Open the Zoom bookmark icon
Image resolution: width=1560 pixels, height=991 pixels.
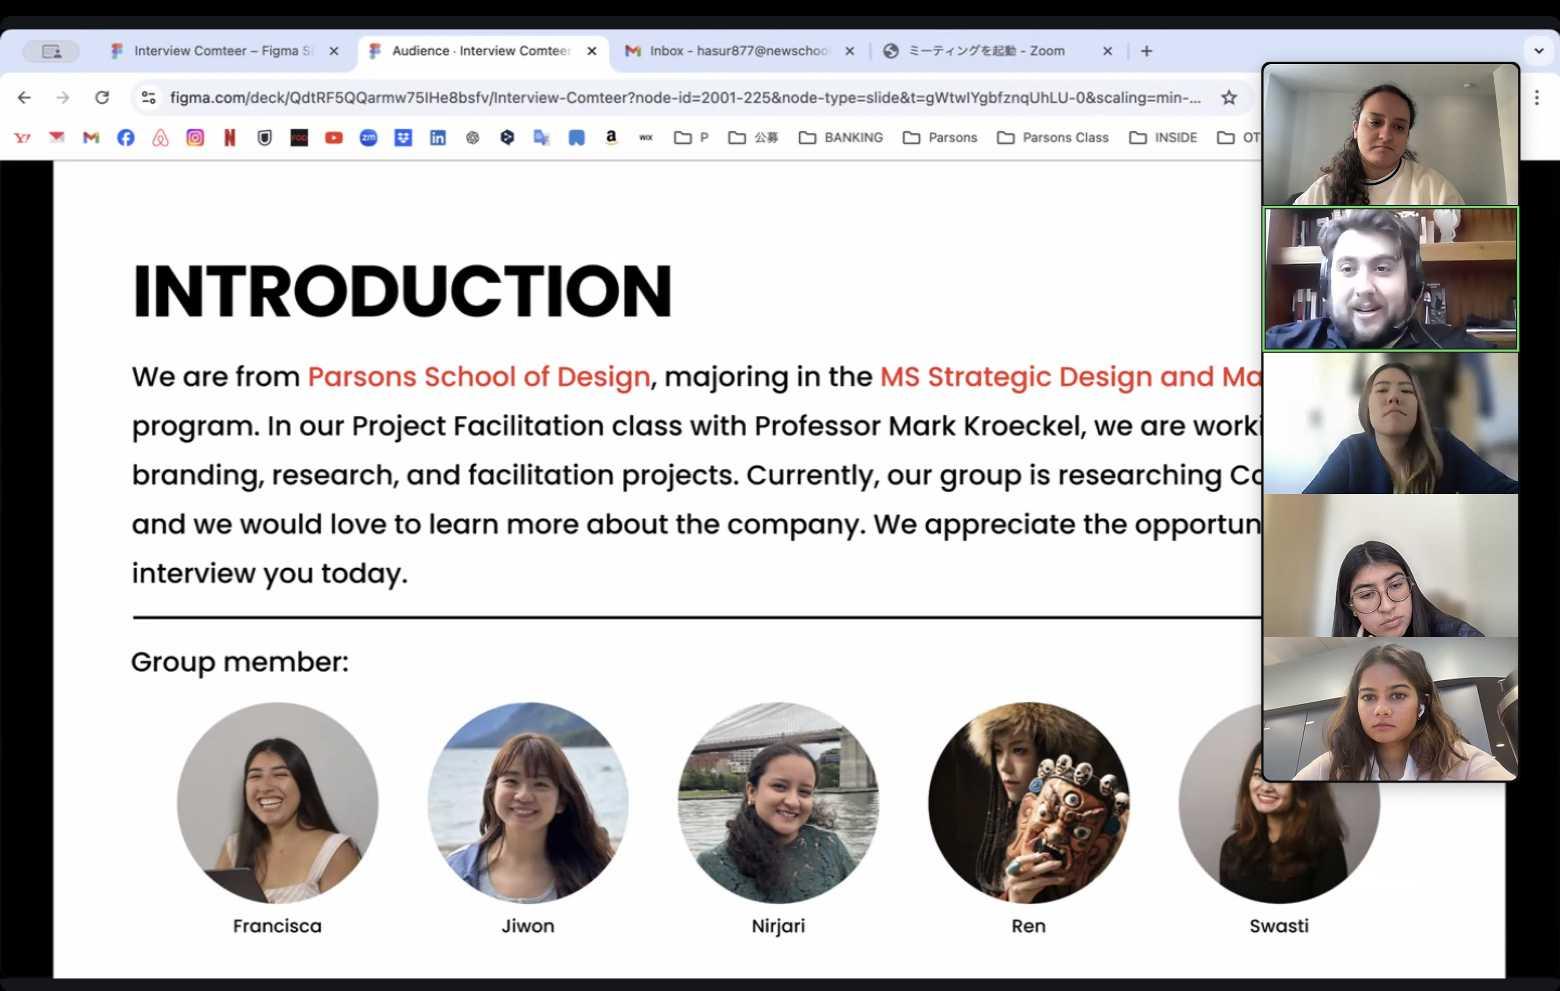369,138
